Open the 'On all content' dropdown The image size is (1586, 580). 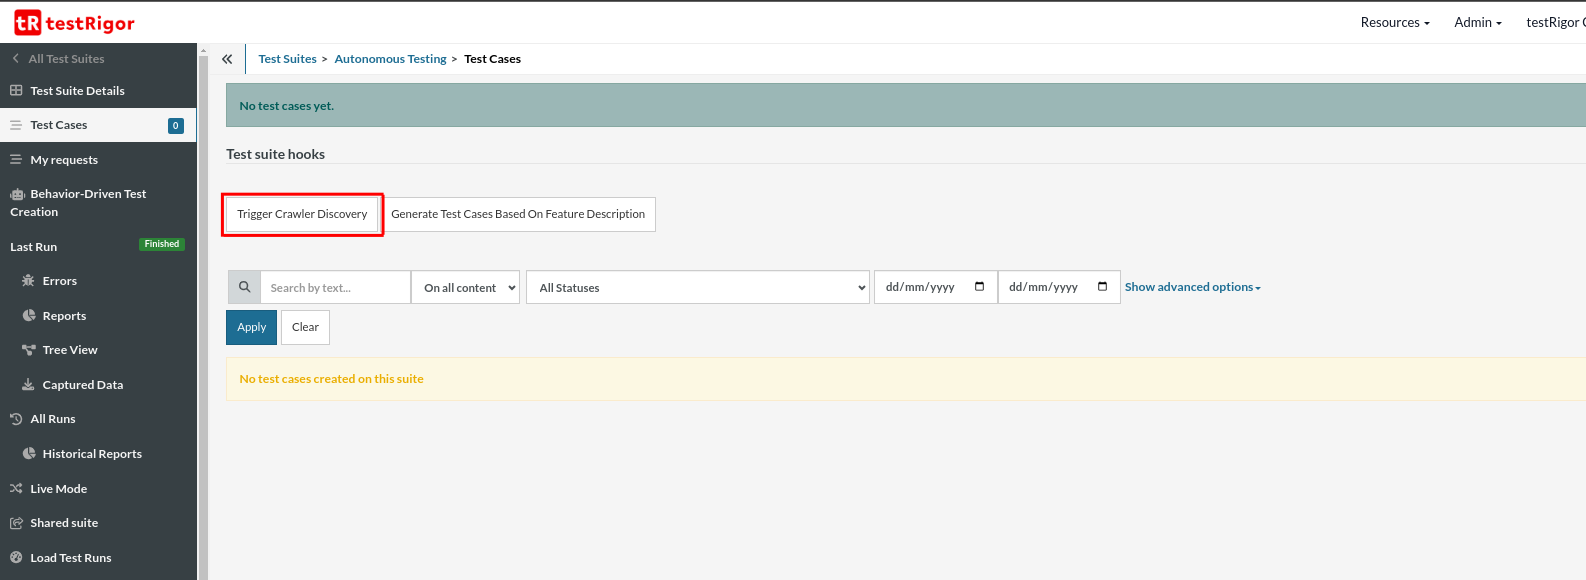click(466, 287)
